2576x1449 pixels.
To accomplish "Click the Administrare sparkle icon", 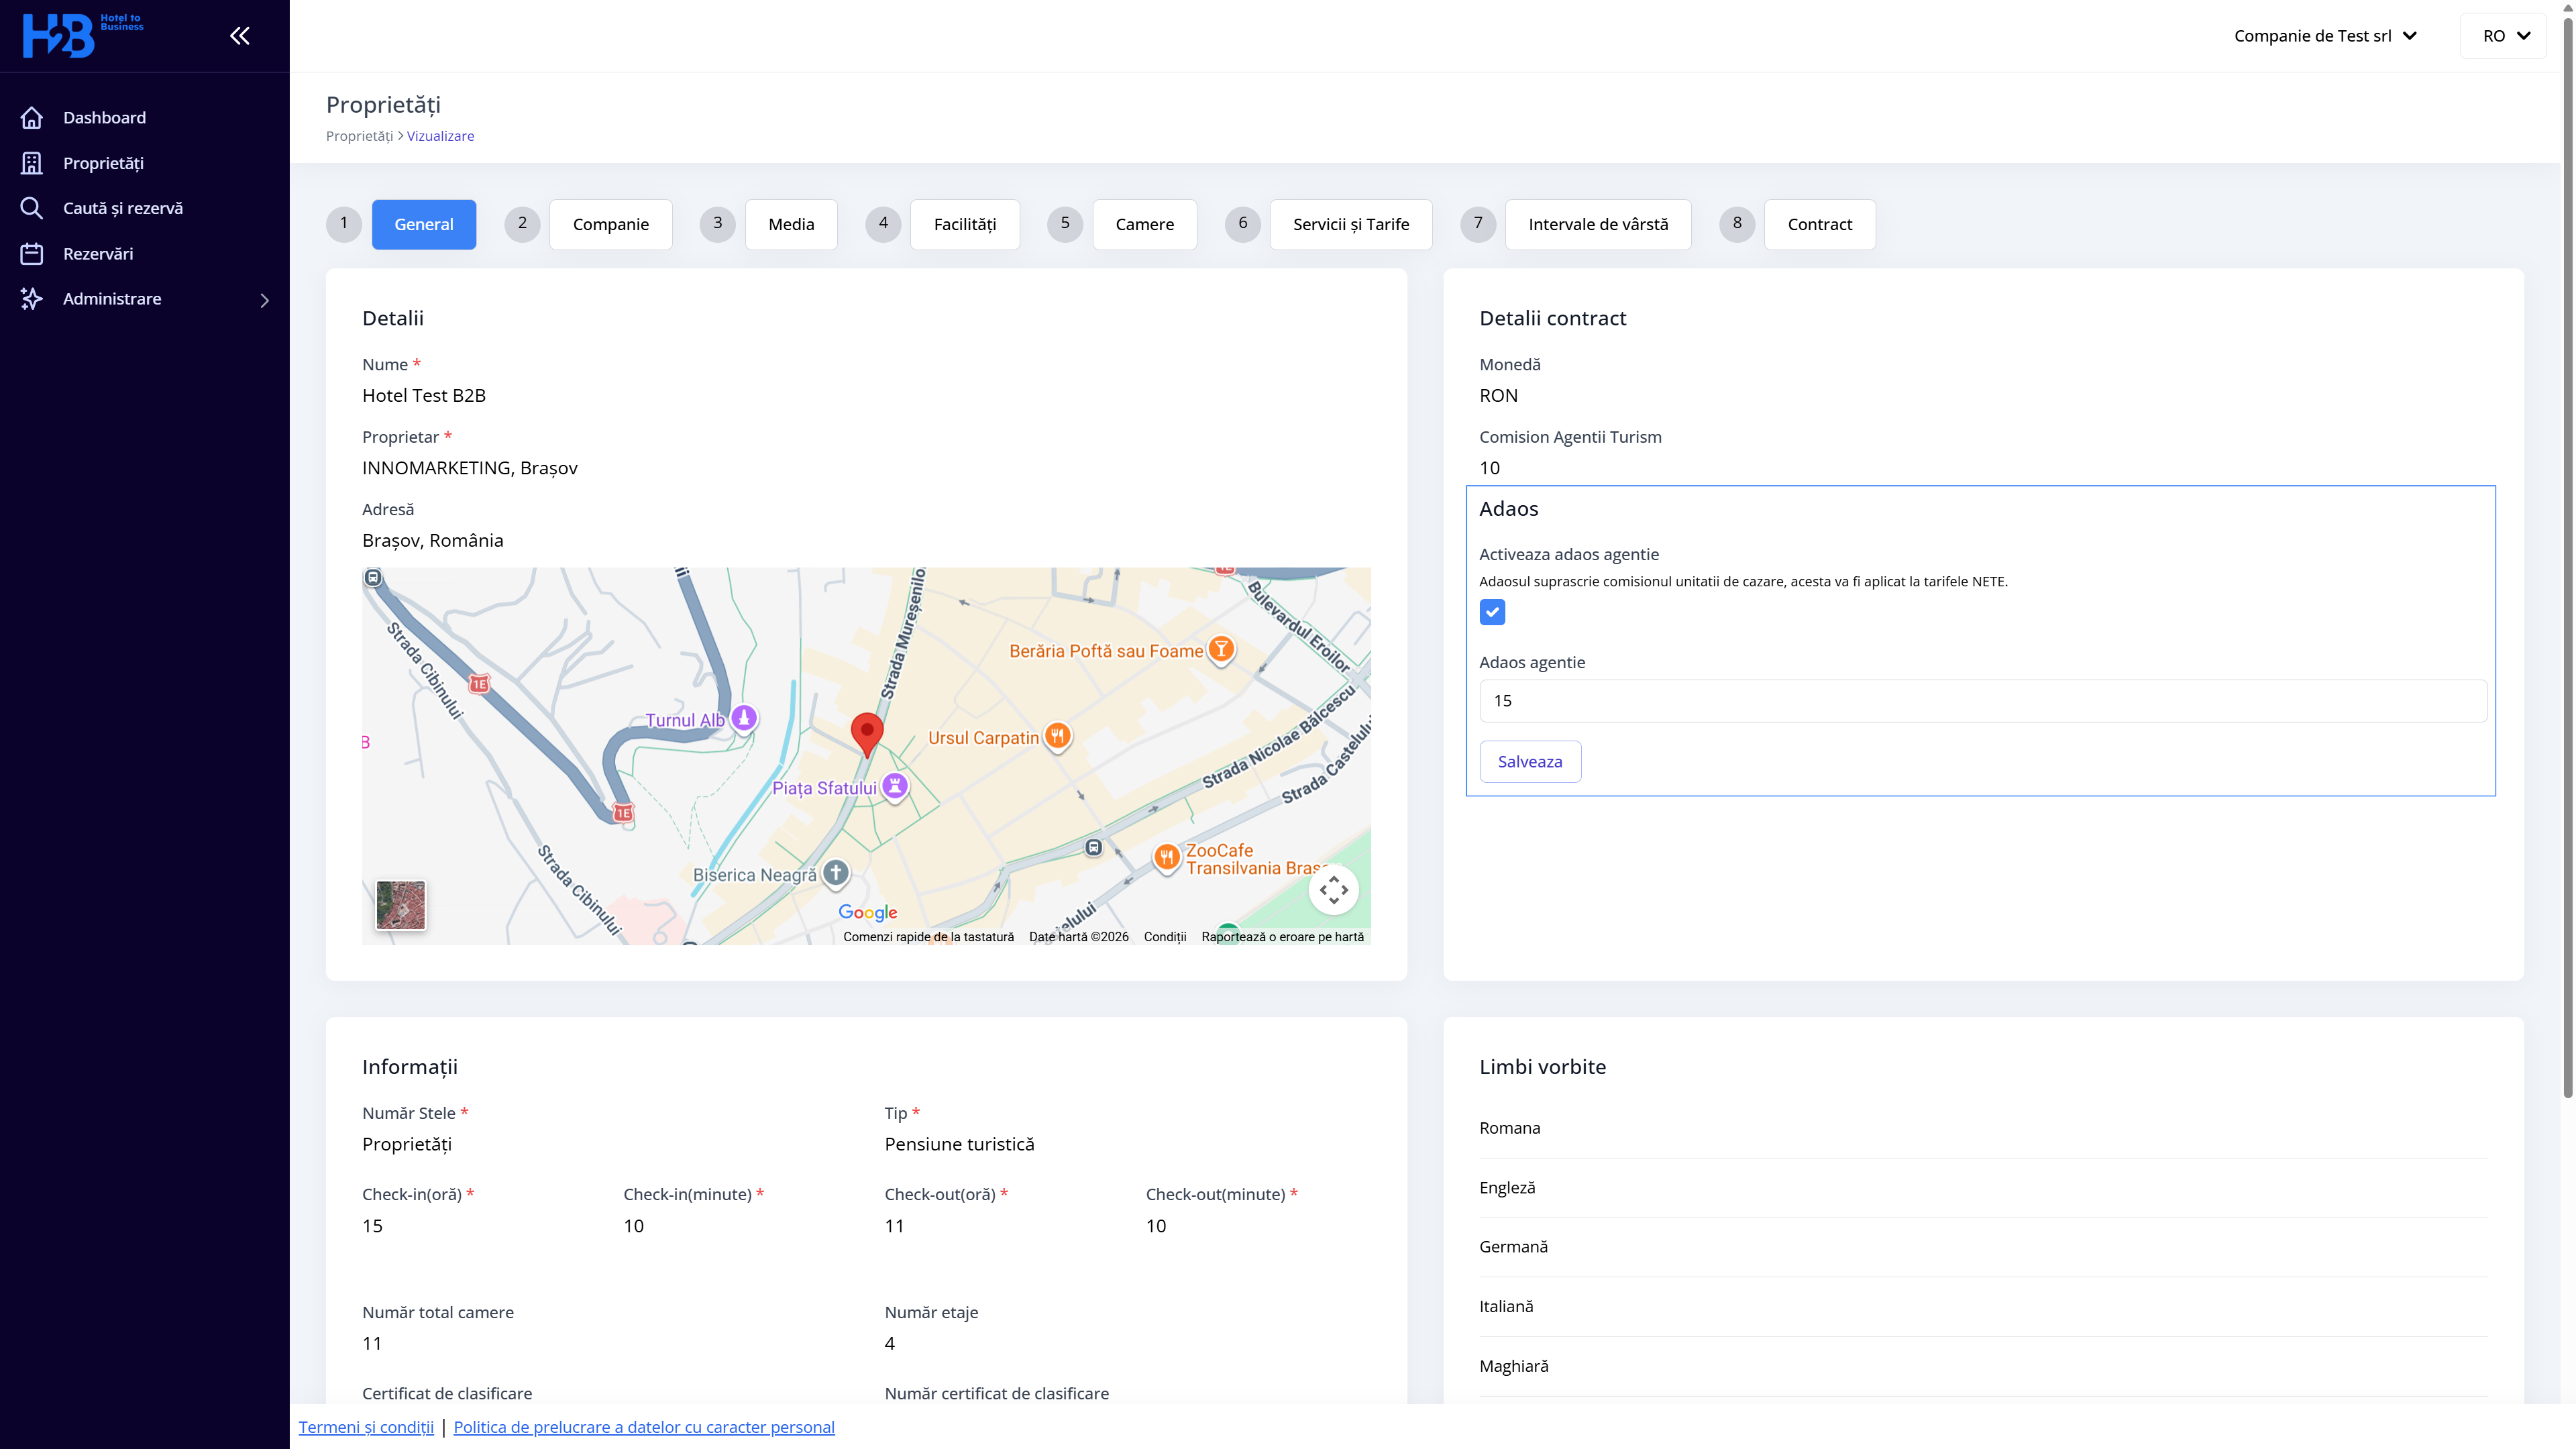I will [32, 299].
